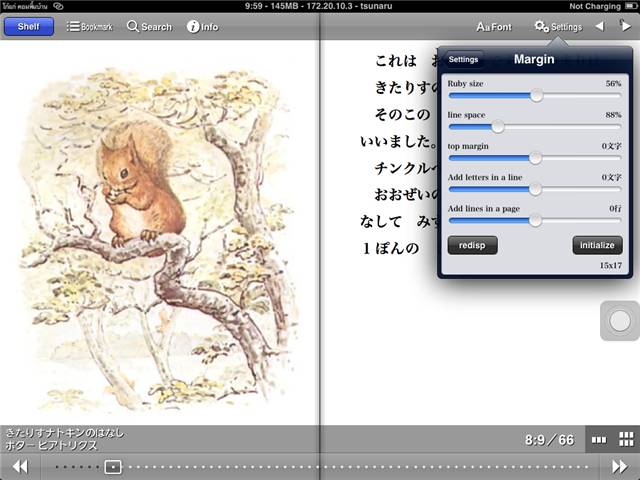Click the page position marker on the timeline
This screenshot has height=480, width=640.
pyautogui.click(x=113, y=467)
